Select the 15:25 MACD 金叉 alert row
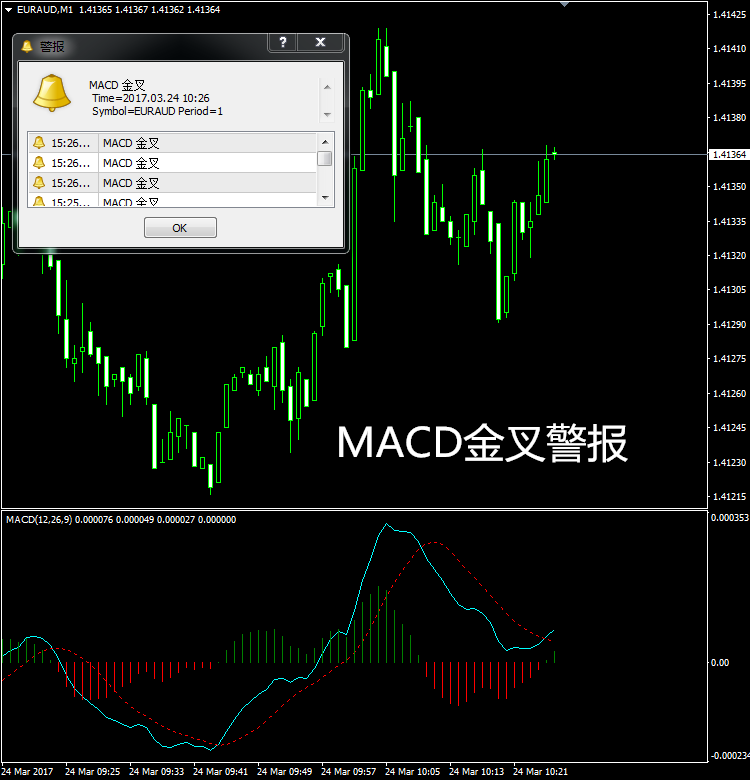Image resolution: width=750 pixels, height=780 pixels. click(x=172, y=200)
